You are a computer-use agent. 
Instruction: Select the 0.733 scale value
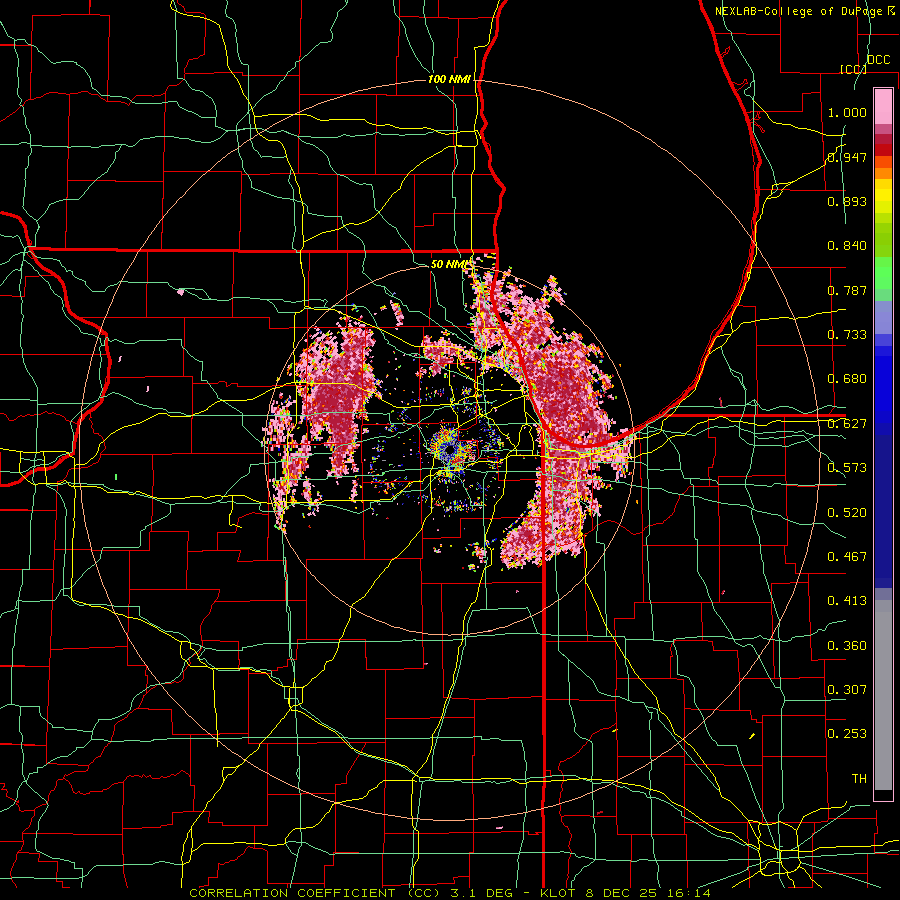[x=847, y=335]
